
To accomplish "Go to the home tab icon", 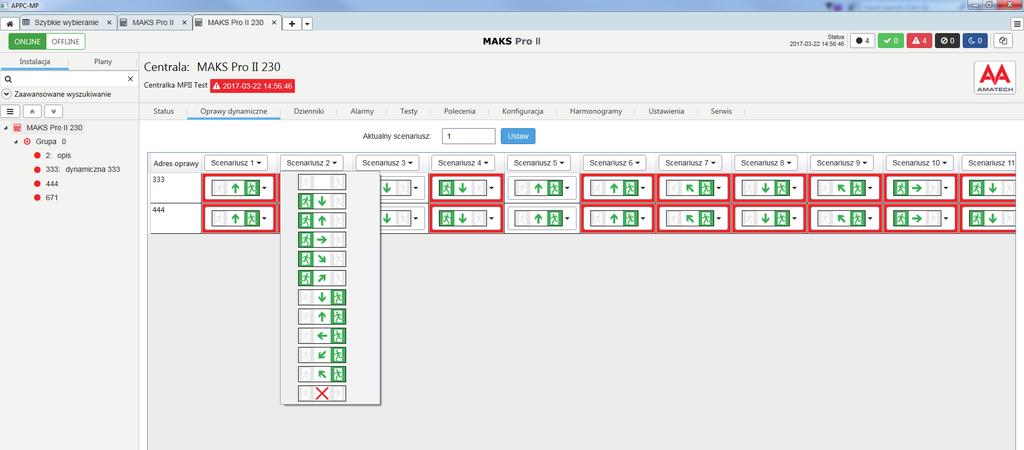I will point(10,23).
